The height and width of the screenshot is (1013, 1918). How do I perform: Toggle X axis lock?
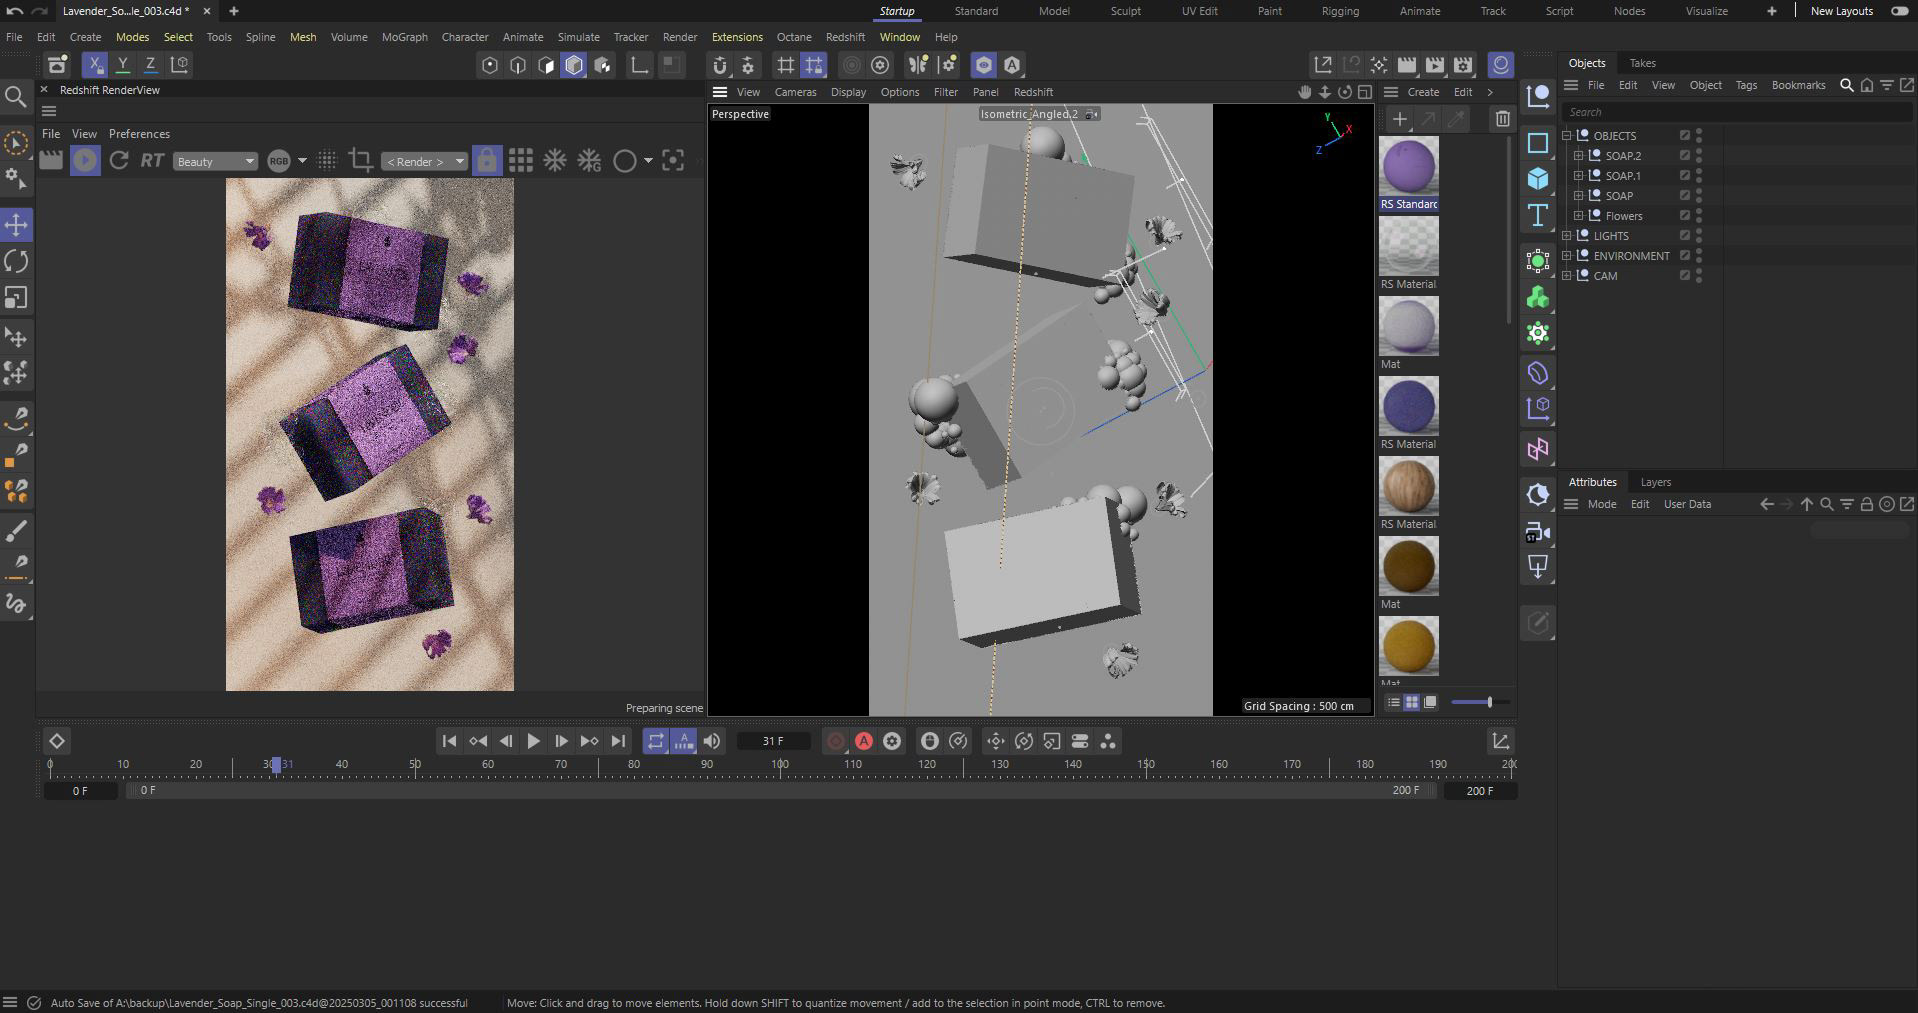pyautogui.click(x=94, y=64)
